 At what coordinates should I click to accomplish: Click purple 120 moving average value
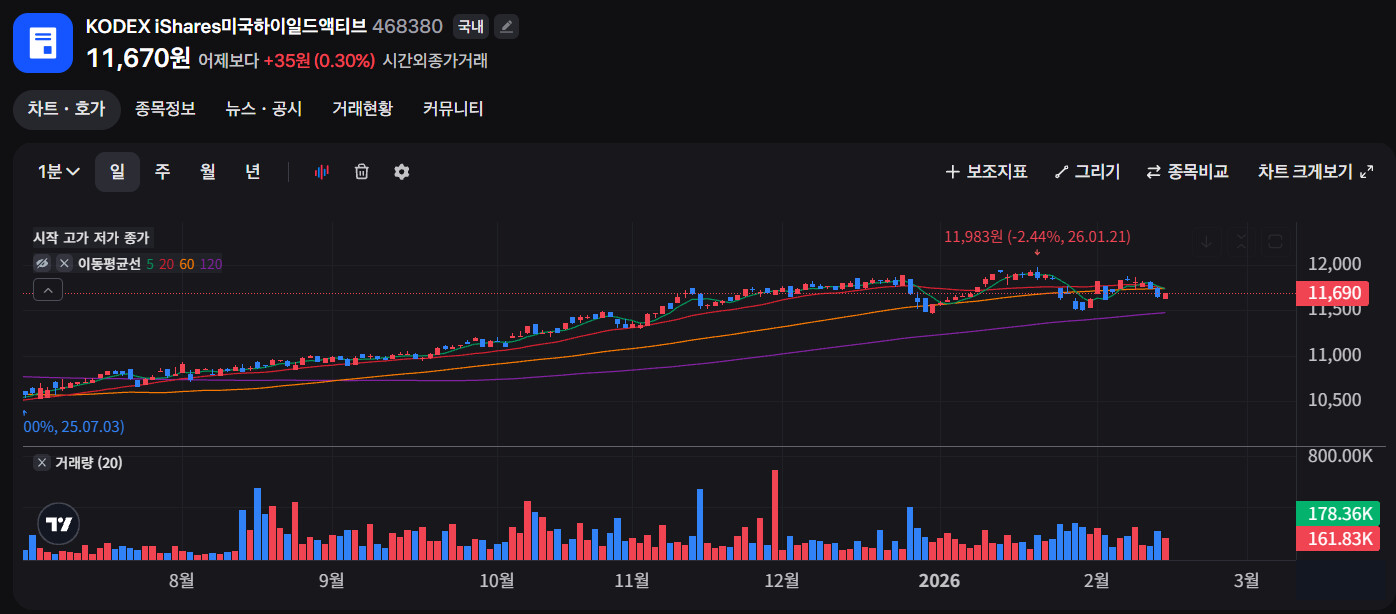coord(211,264)
